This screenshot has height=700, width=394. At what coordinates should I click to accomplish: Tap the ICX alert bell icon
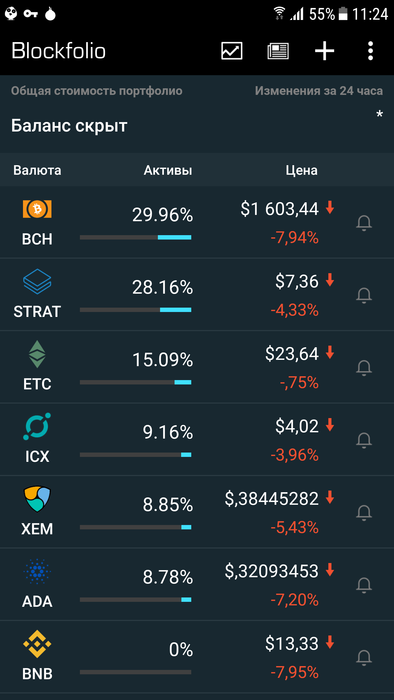coord(364,440)
